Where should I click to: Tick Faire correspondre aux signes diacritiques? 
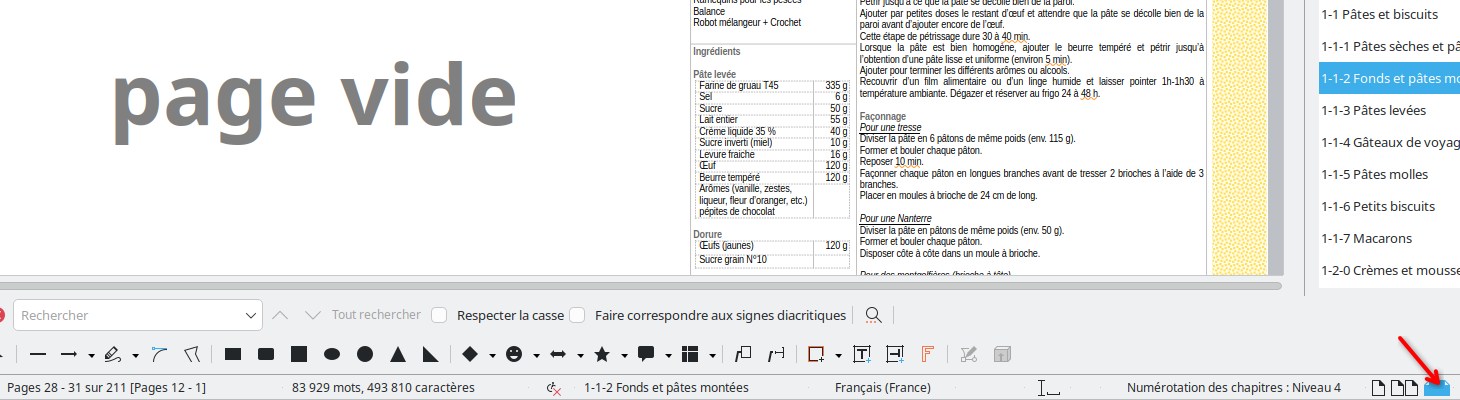577,315
